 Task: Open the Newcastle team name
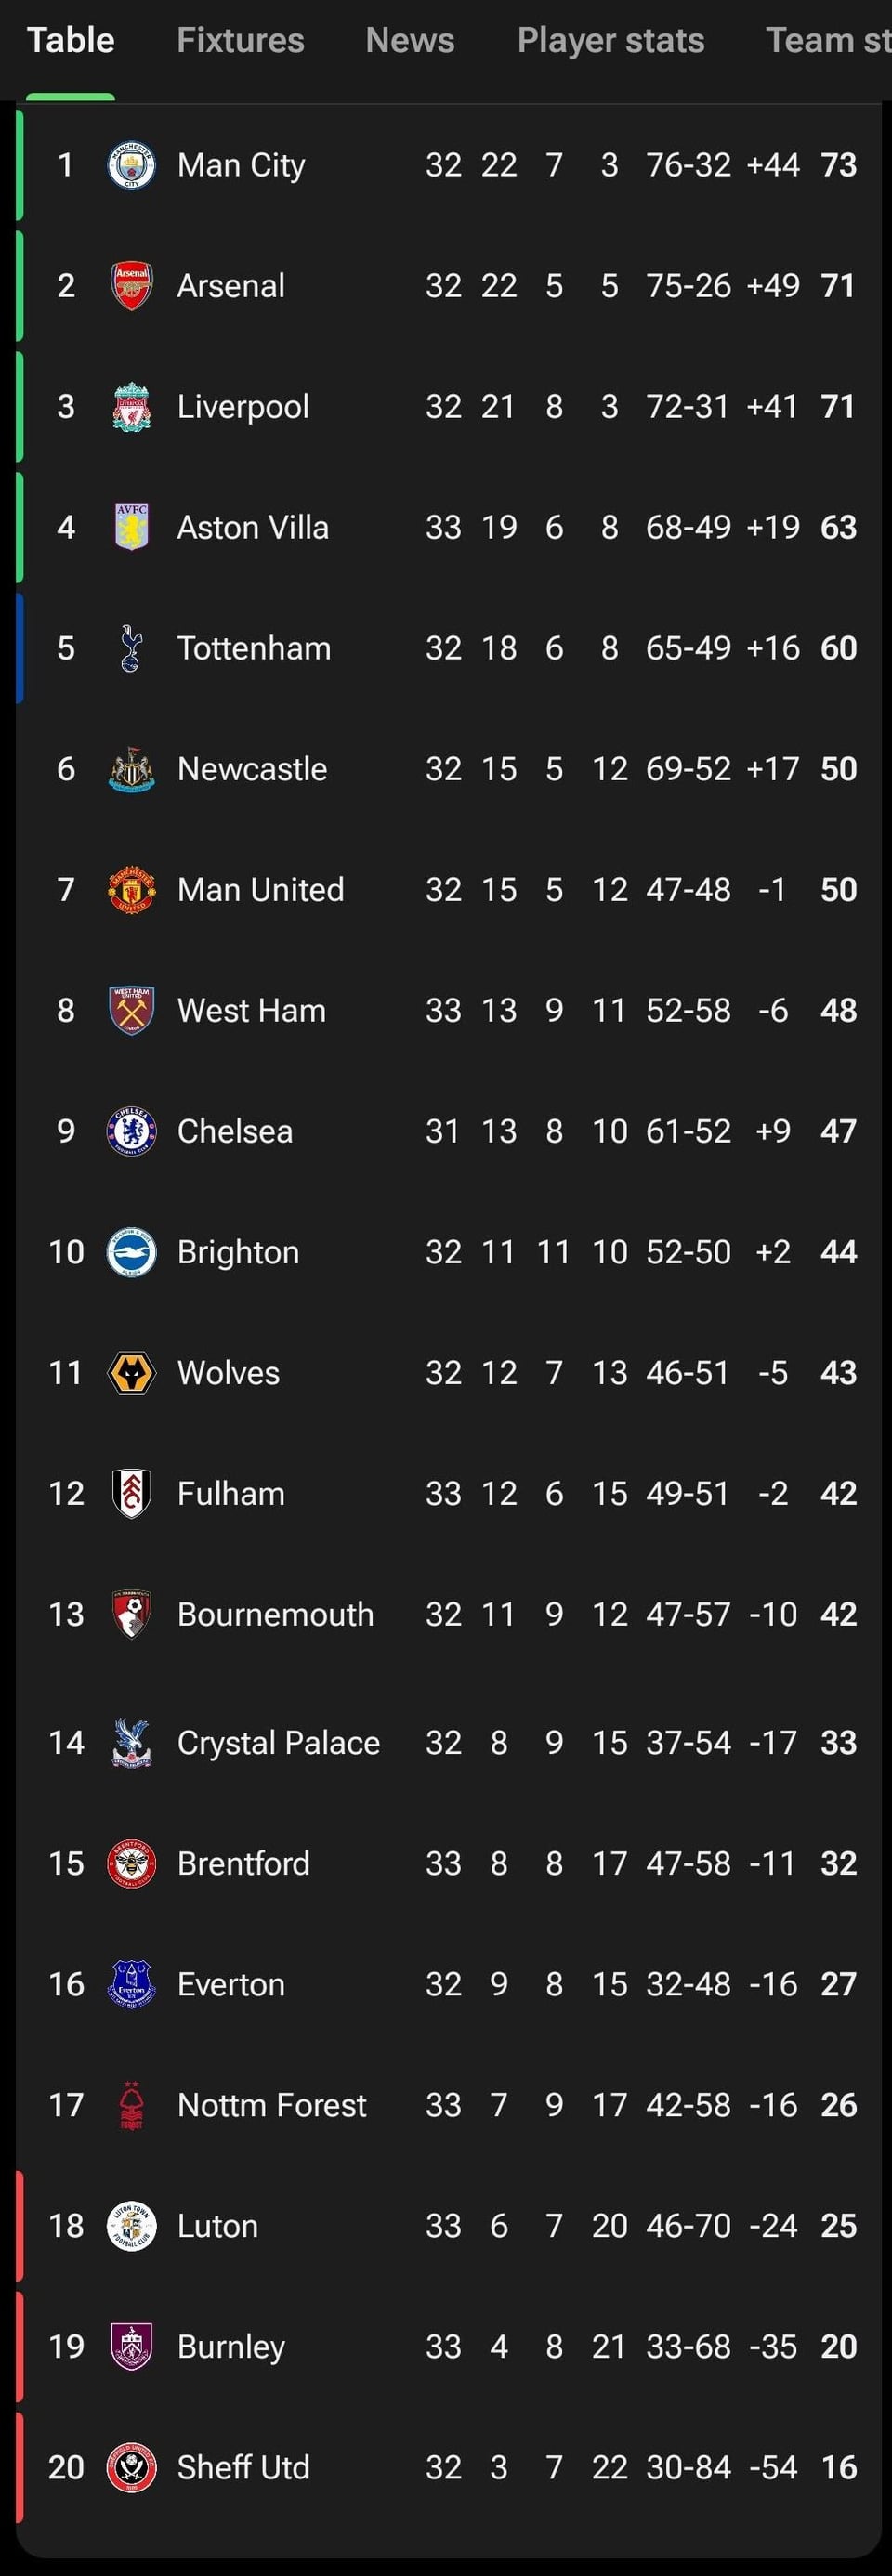coord(252,769)
